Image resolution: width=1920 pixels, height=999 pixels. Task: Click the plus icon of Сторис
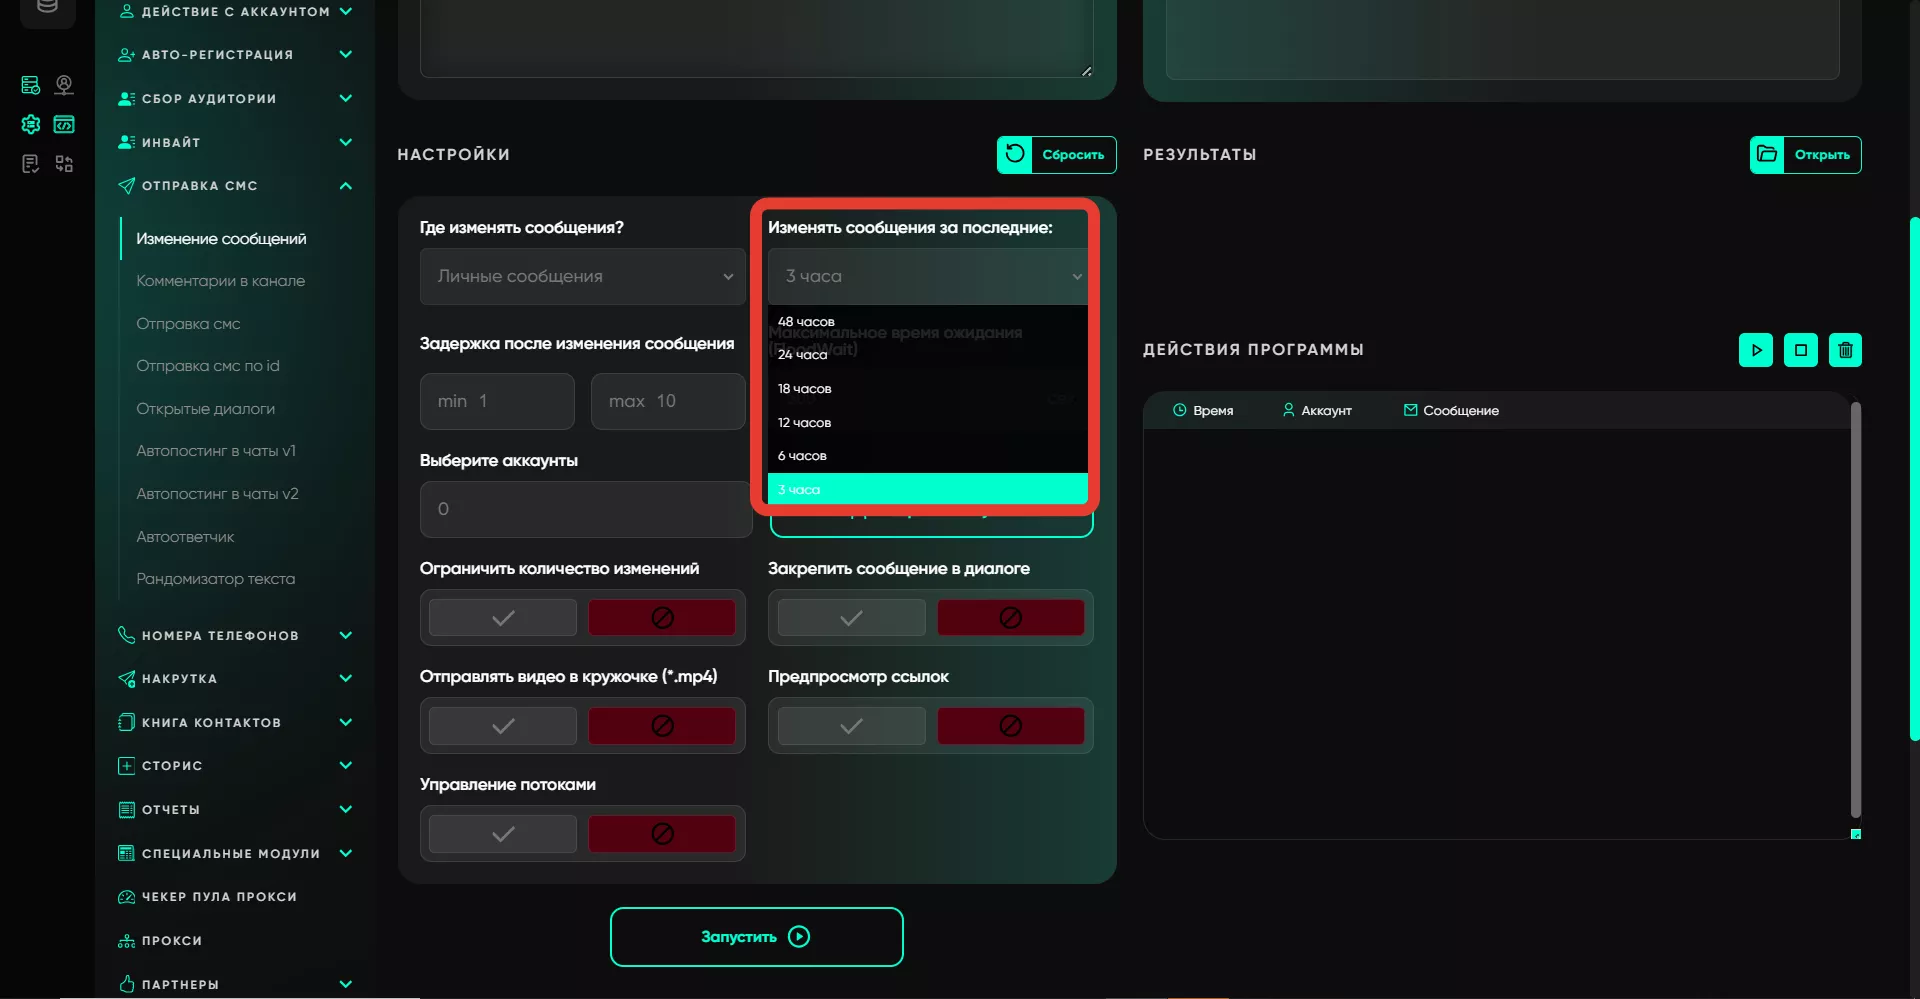126,766
